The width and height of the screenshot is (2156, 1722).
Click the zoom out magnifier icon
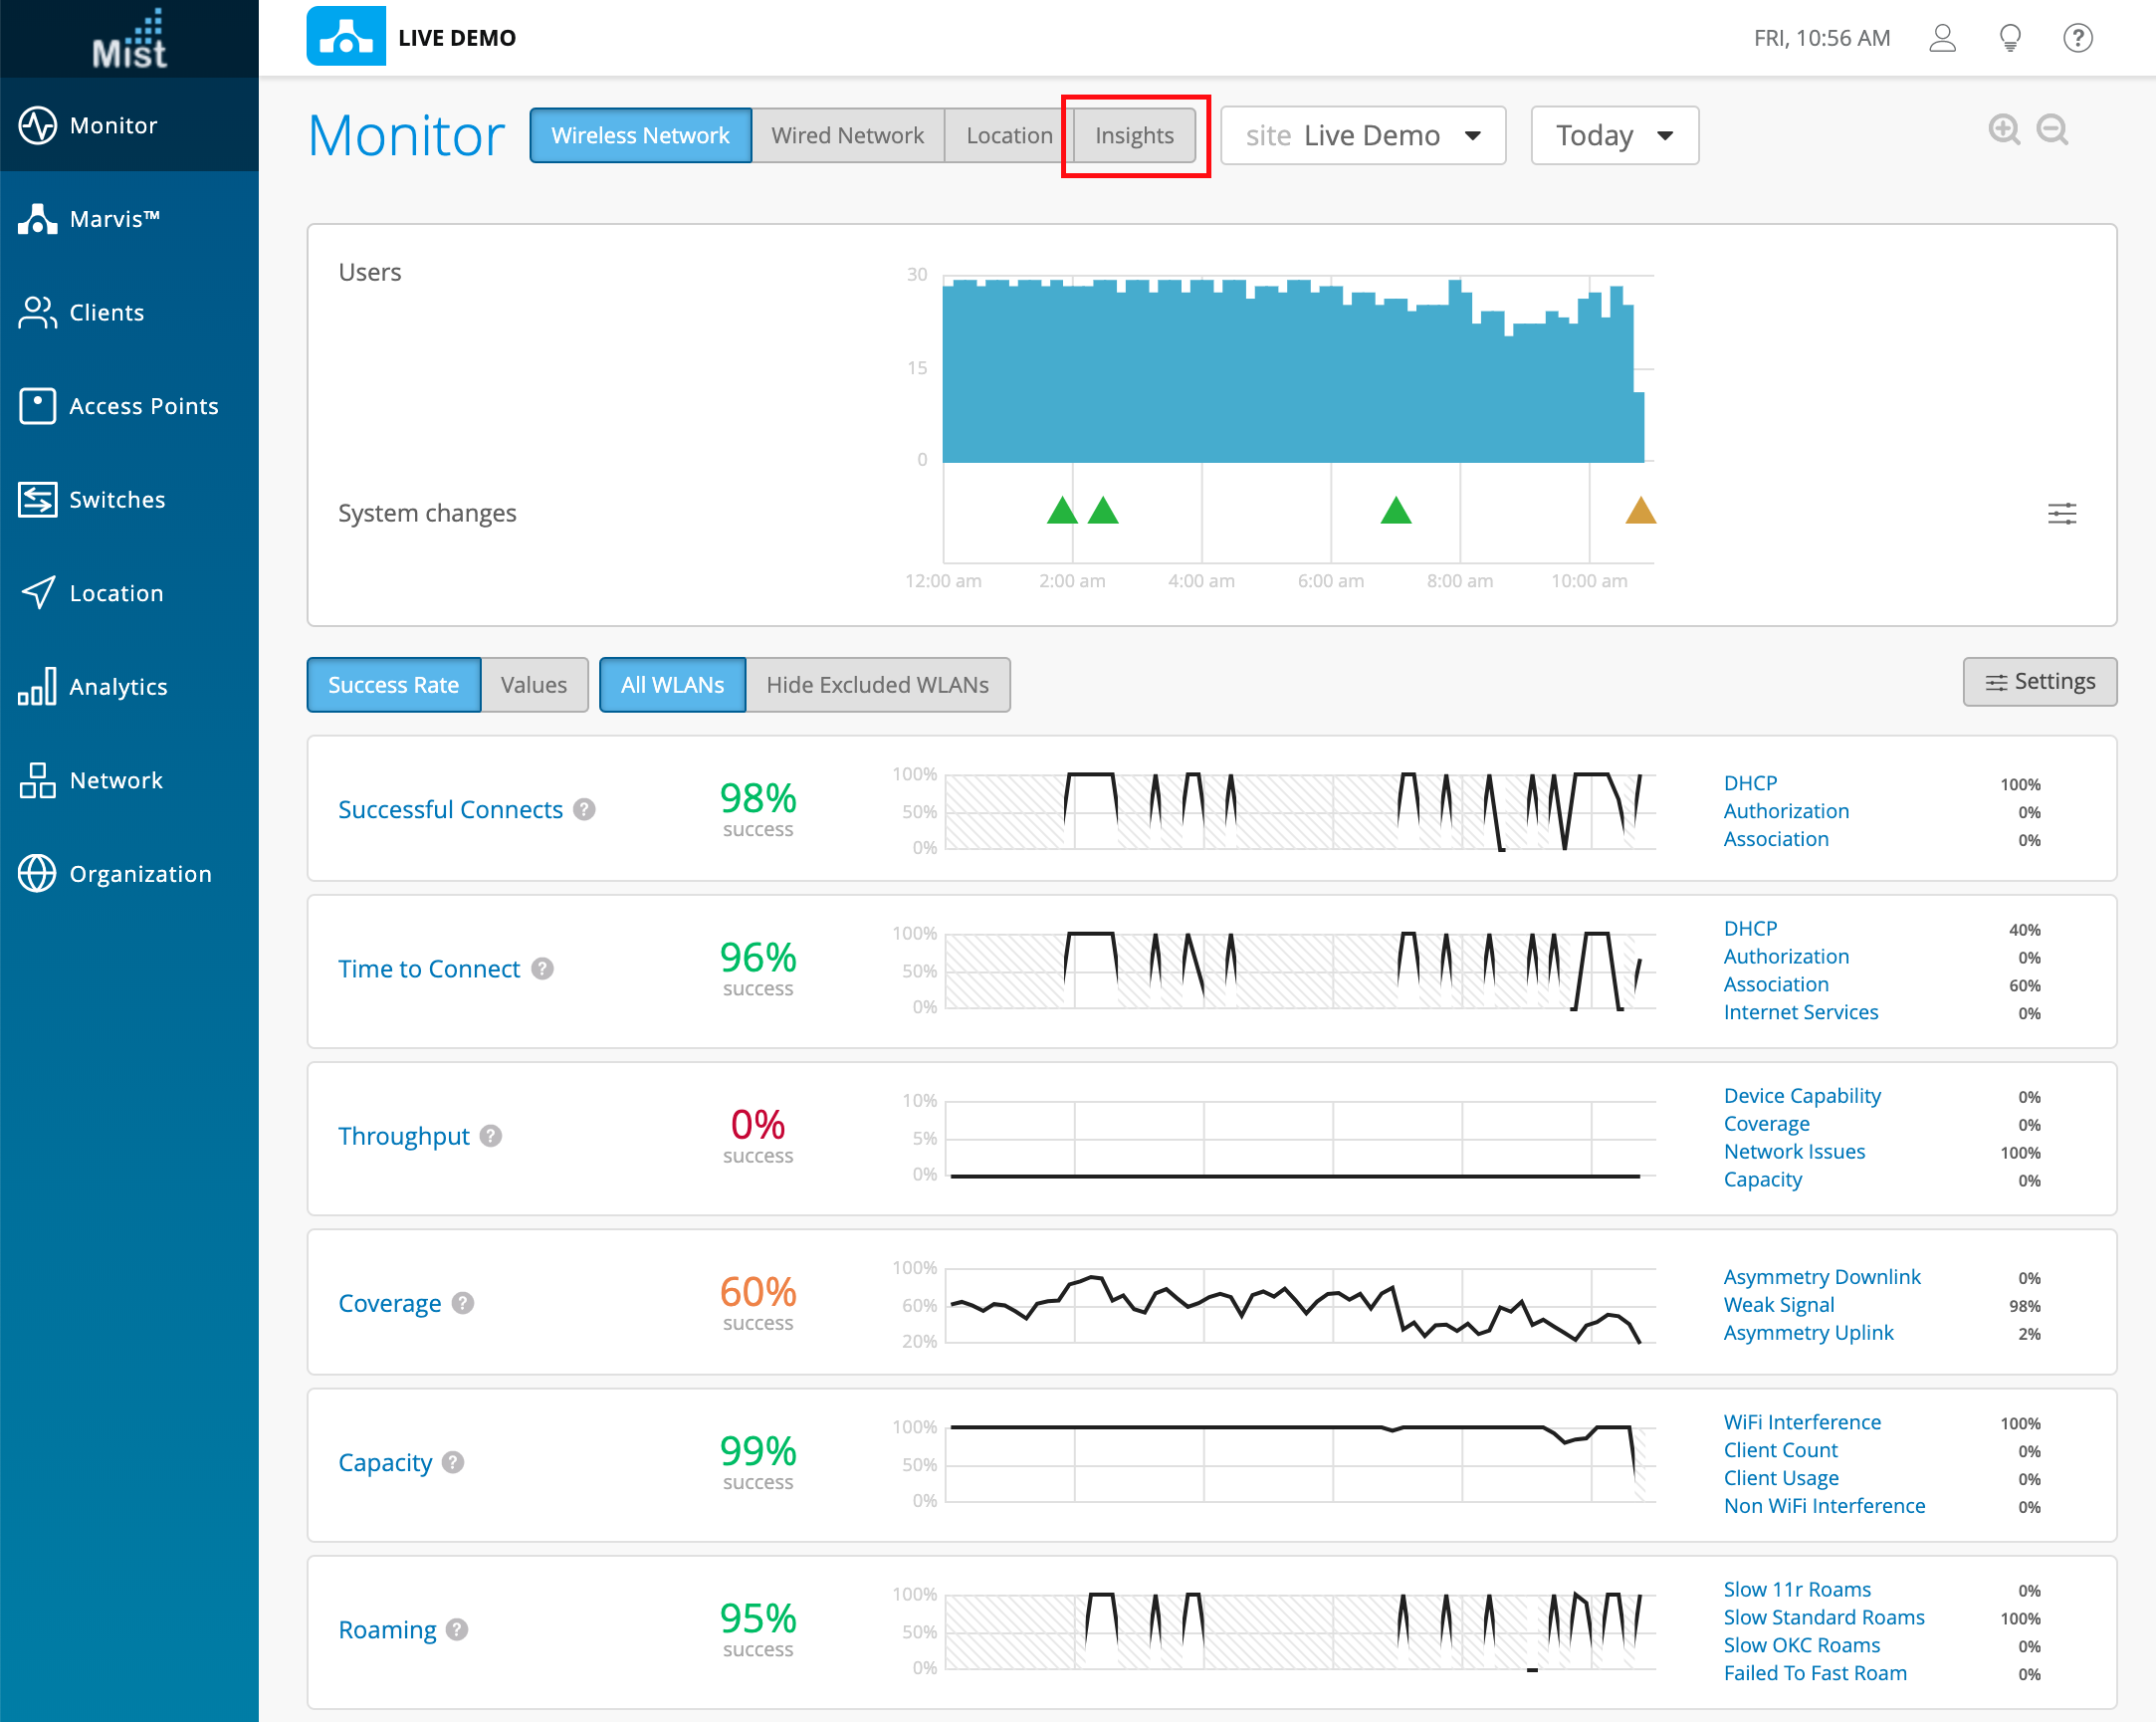[2052, 130]
